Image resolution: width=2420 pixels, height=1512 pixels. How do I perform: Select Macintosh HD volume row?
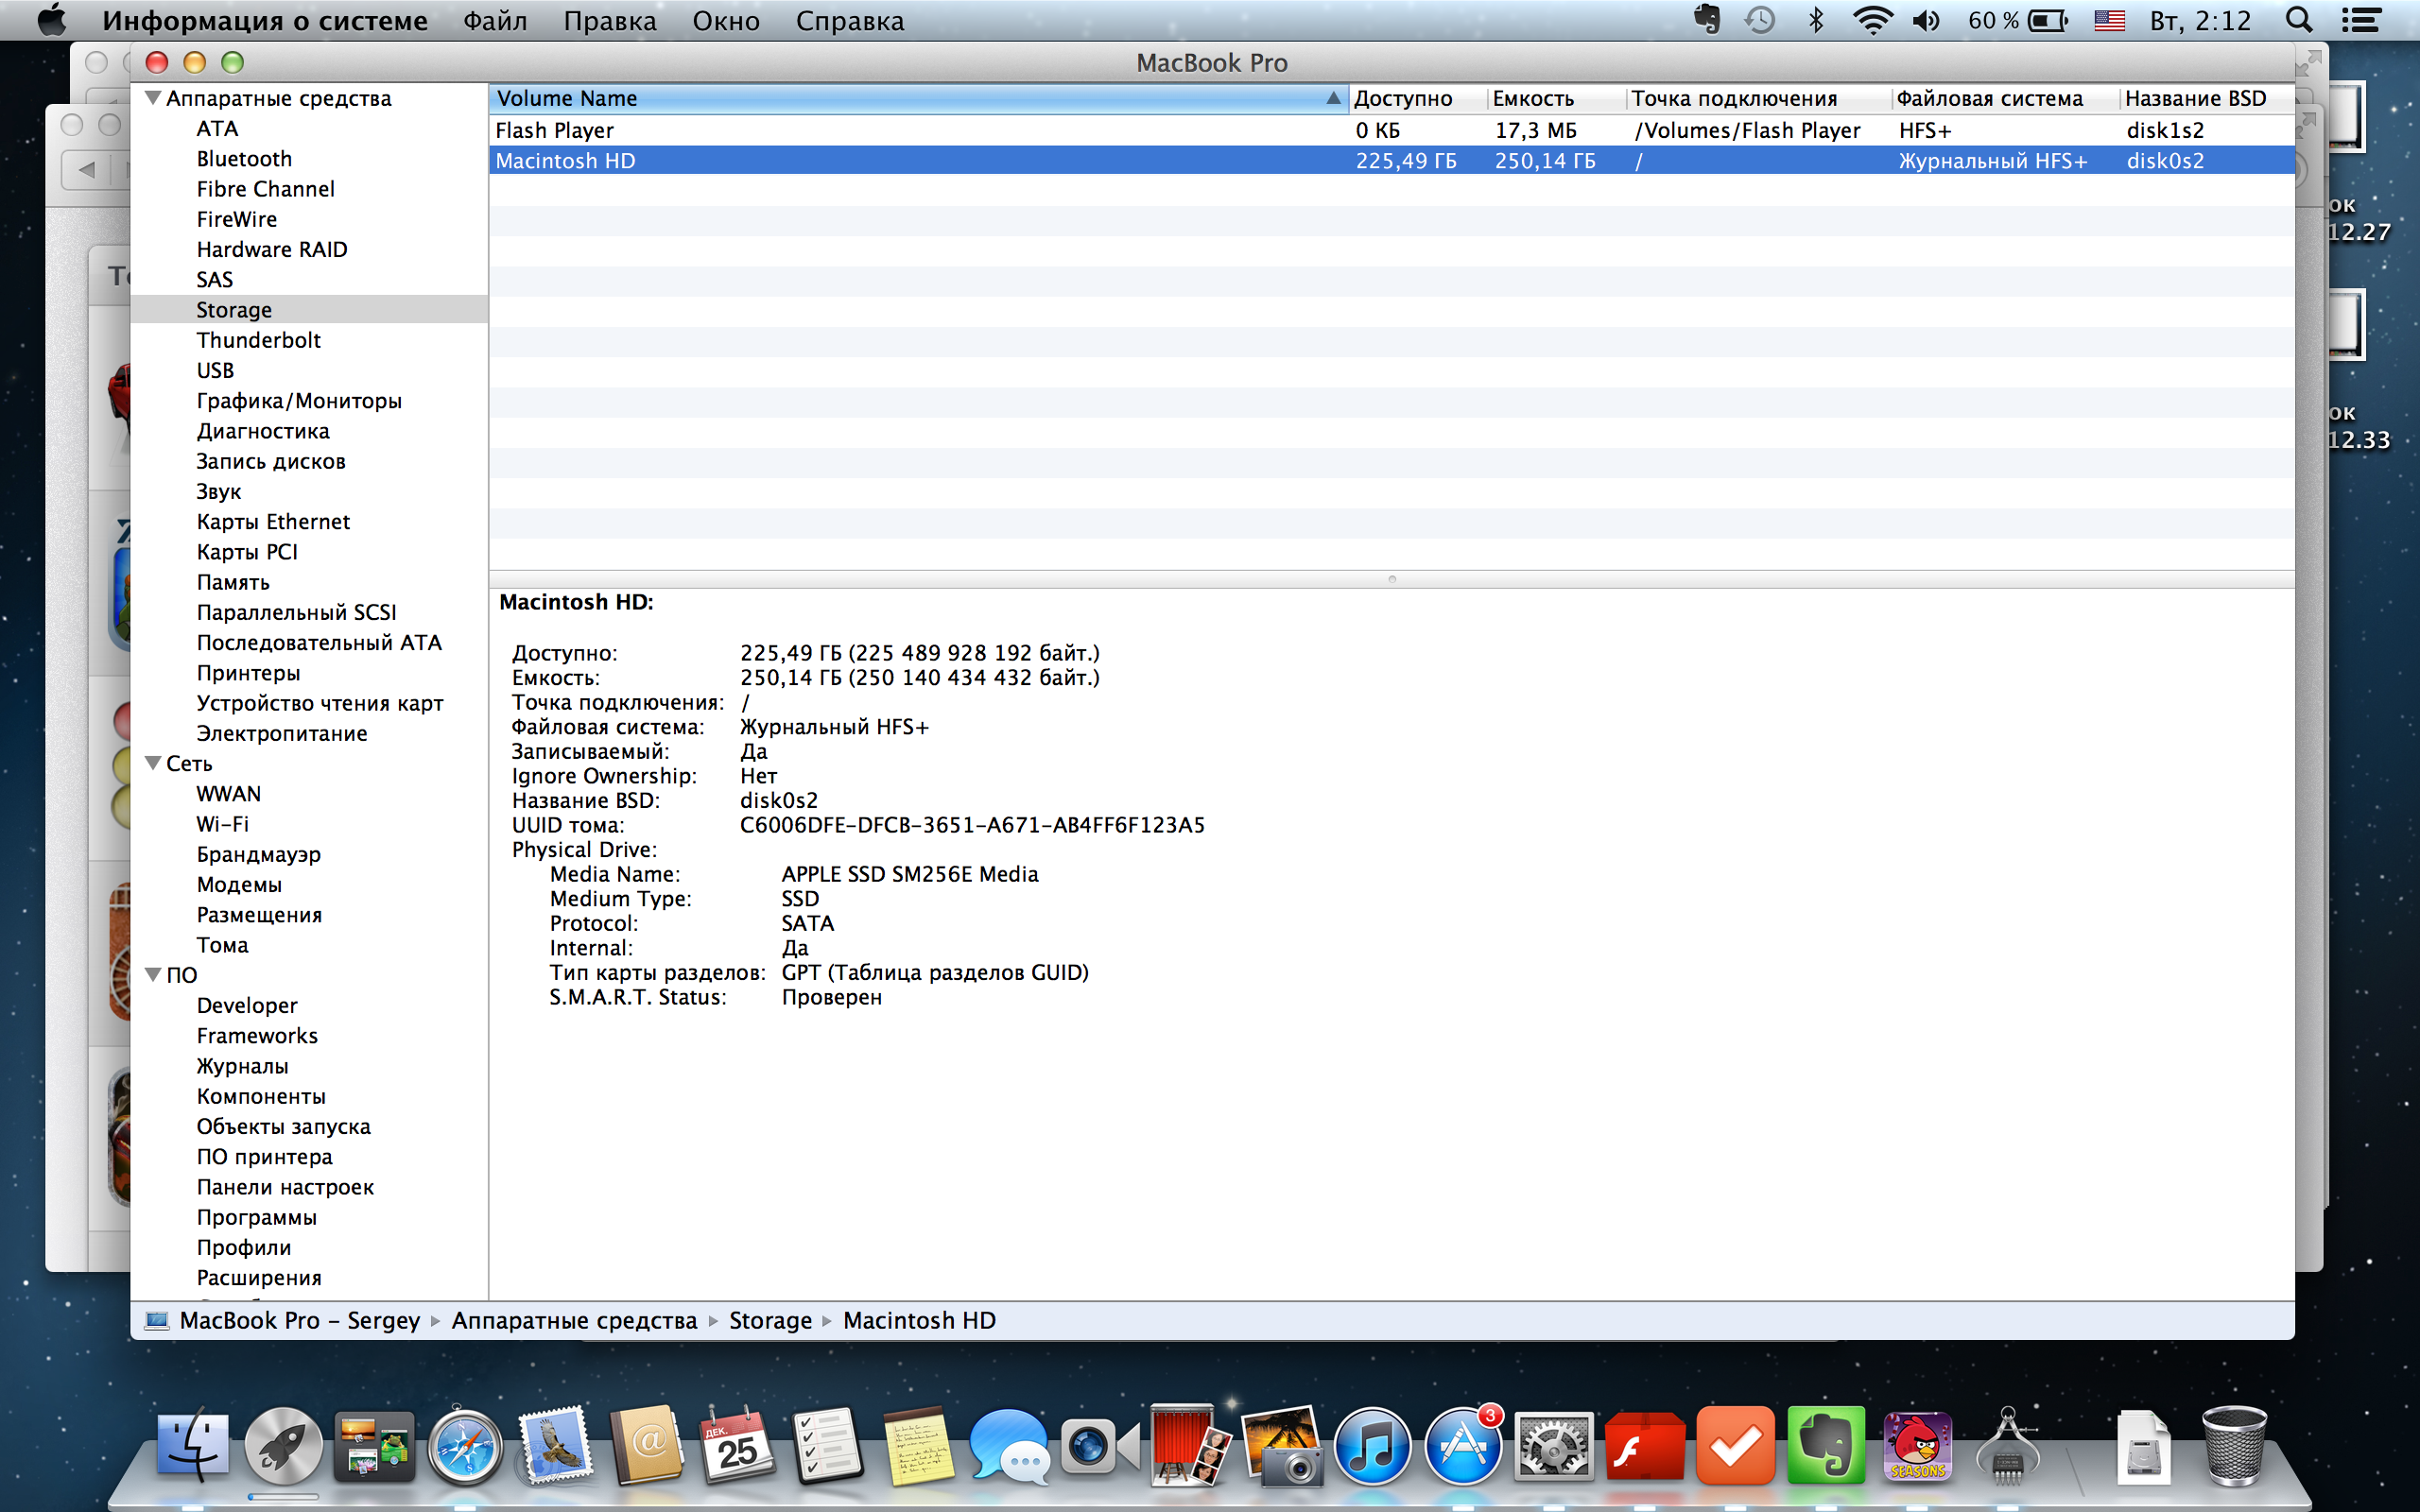tap(1391, 160)
